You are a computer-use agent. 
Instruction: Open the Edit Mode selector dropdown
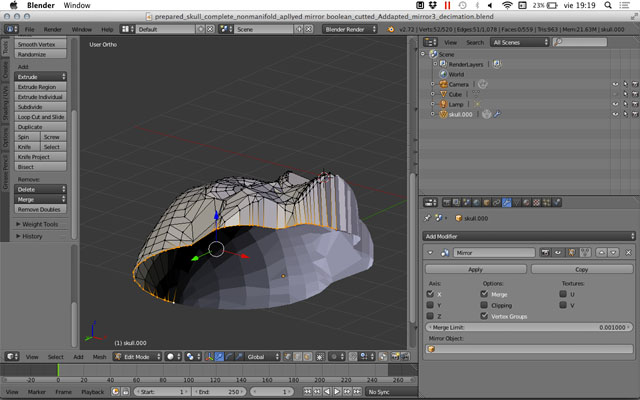pyautogui.click(x=137, y=357)
